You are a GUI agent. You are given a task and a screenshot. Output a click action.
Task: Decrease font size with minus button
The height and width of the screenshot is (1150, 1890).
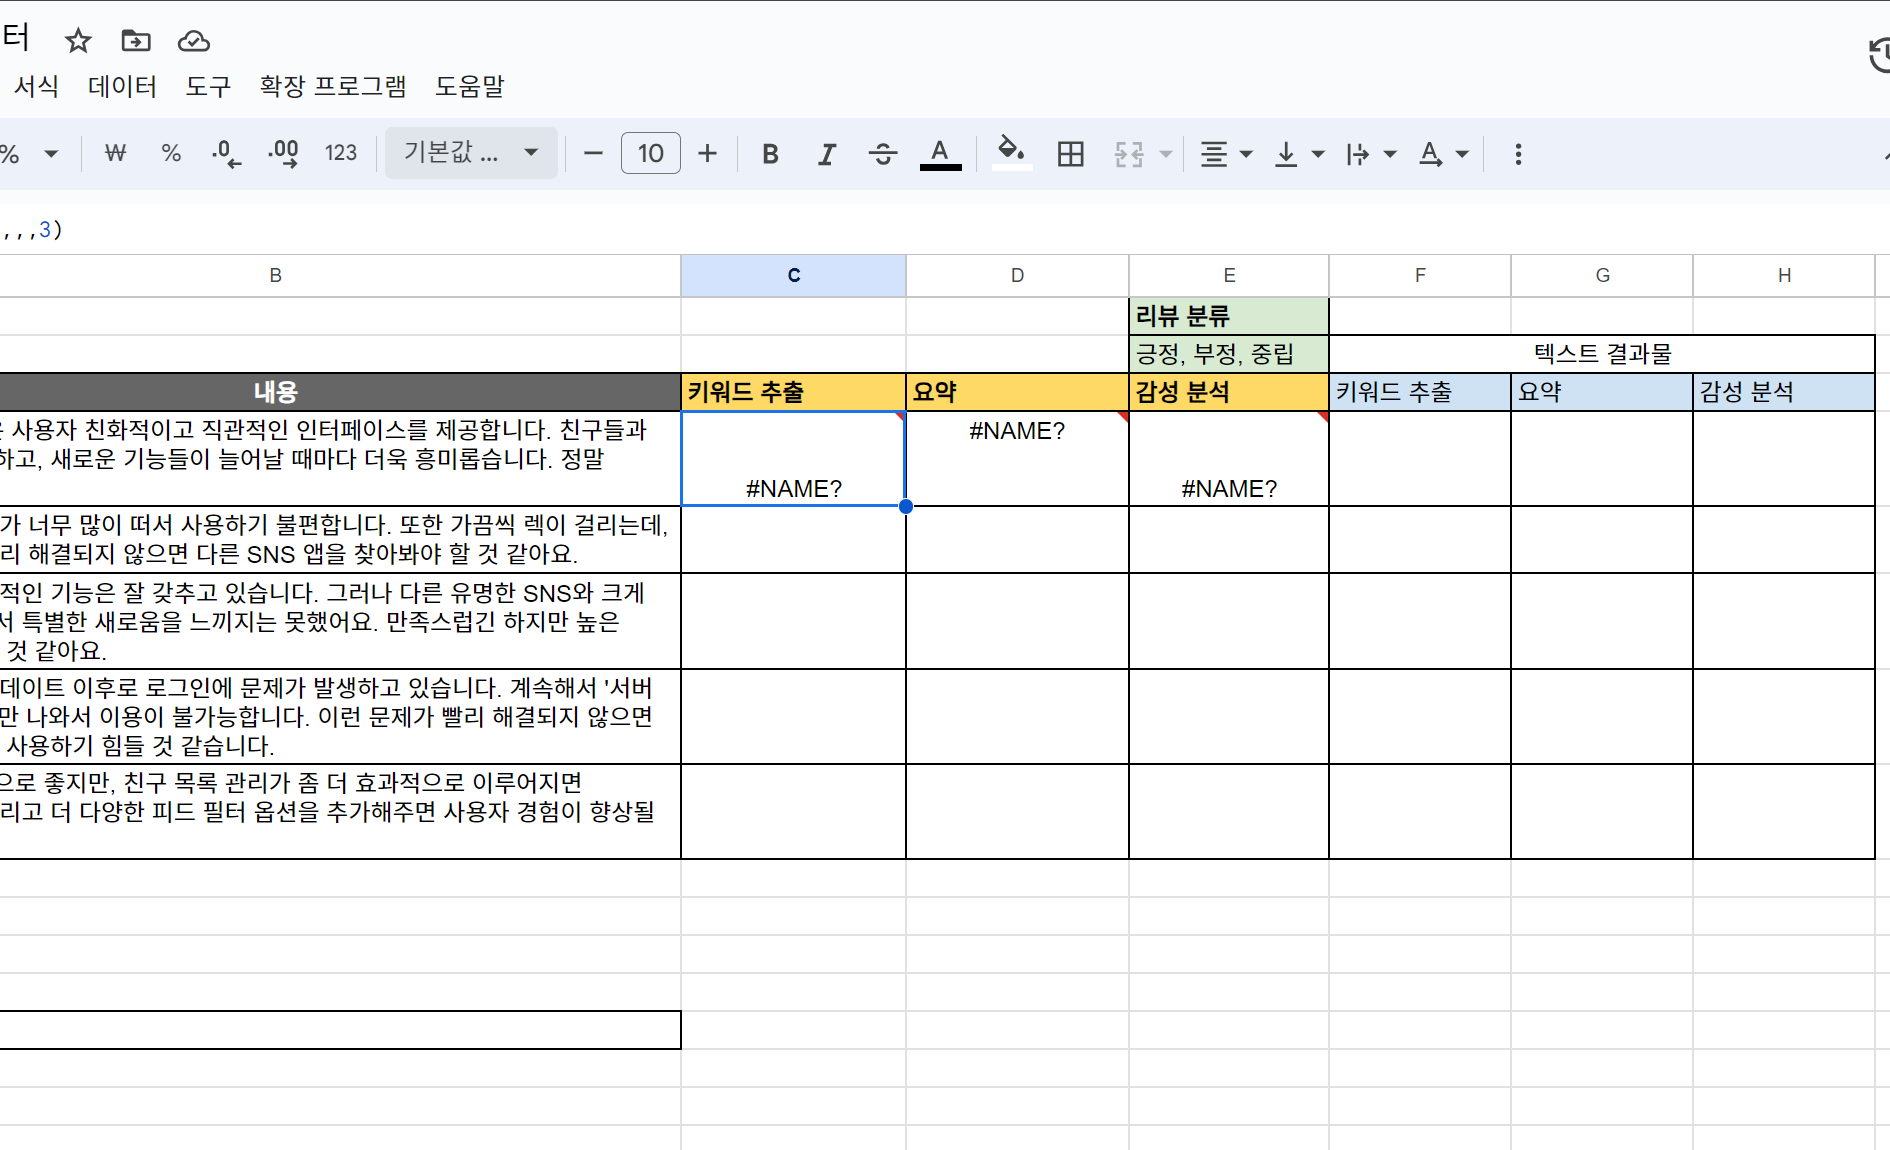(x=593, y=154)
